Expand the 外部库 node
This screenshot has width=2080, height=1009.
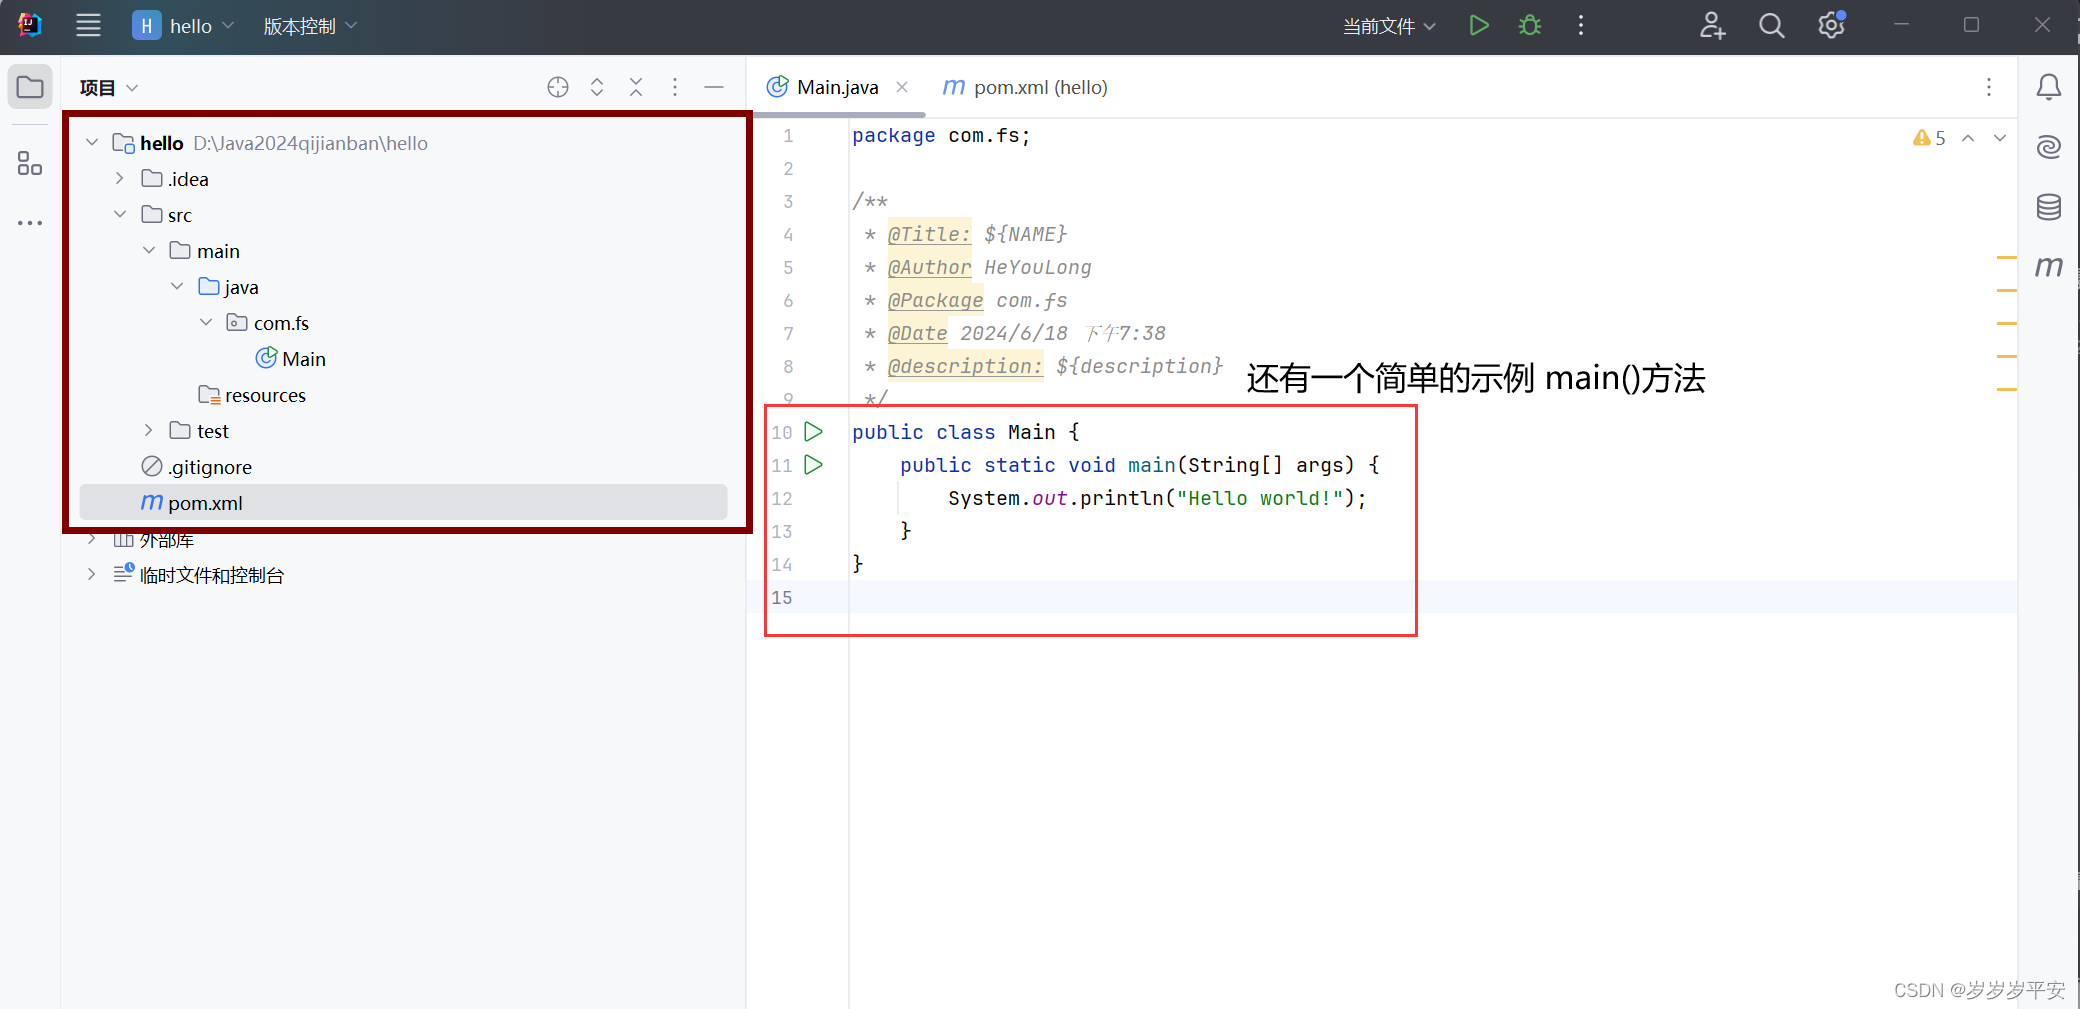tap(92, 539)
